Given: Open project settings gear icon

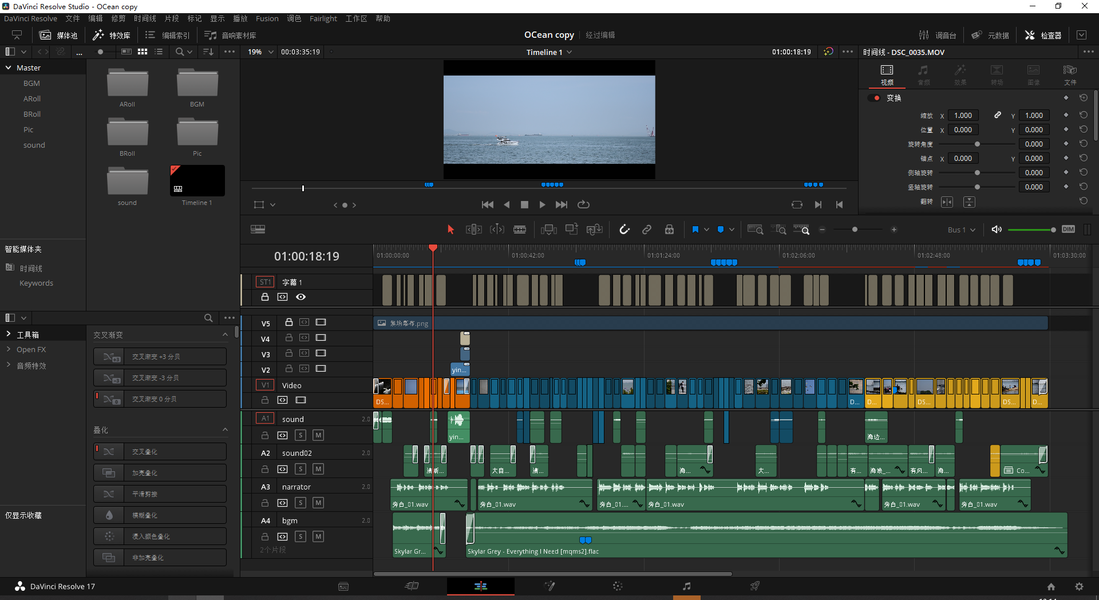Looking at the screenshot, I should (x=1079, y=587).
